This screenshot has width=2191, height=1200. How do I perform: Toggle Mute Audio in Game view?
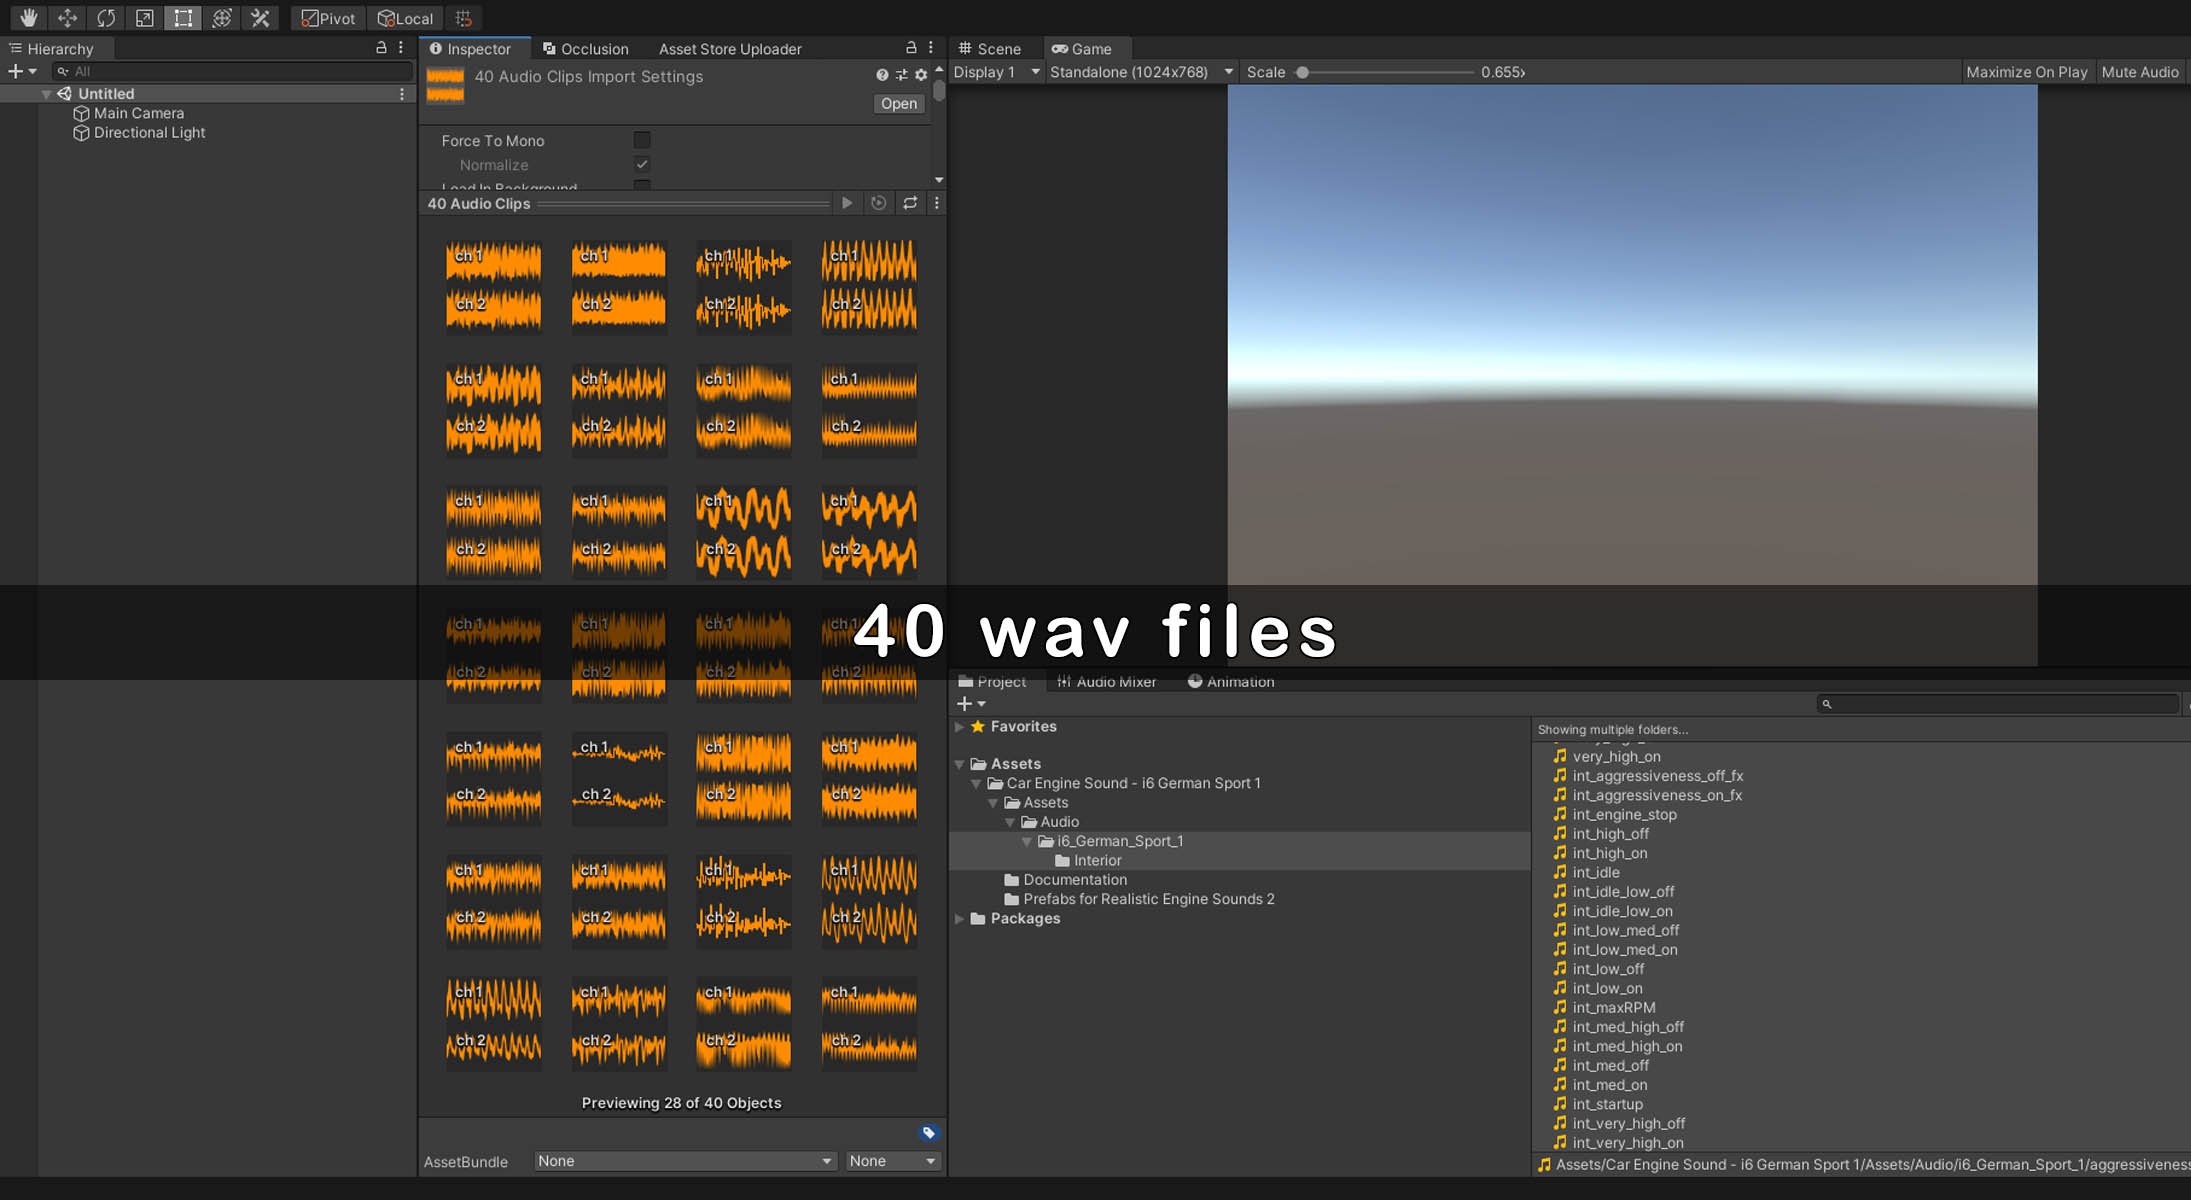(x=2139, y=72)
